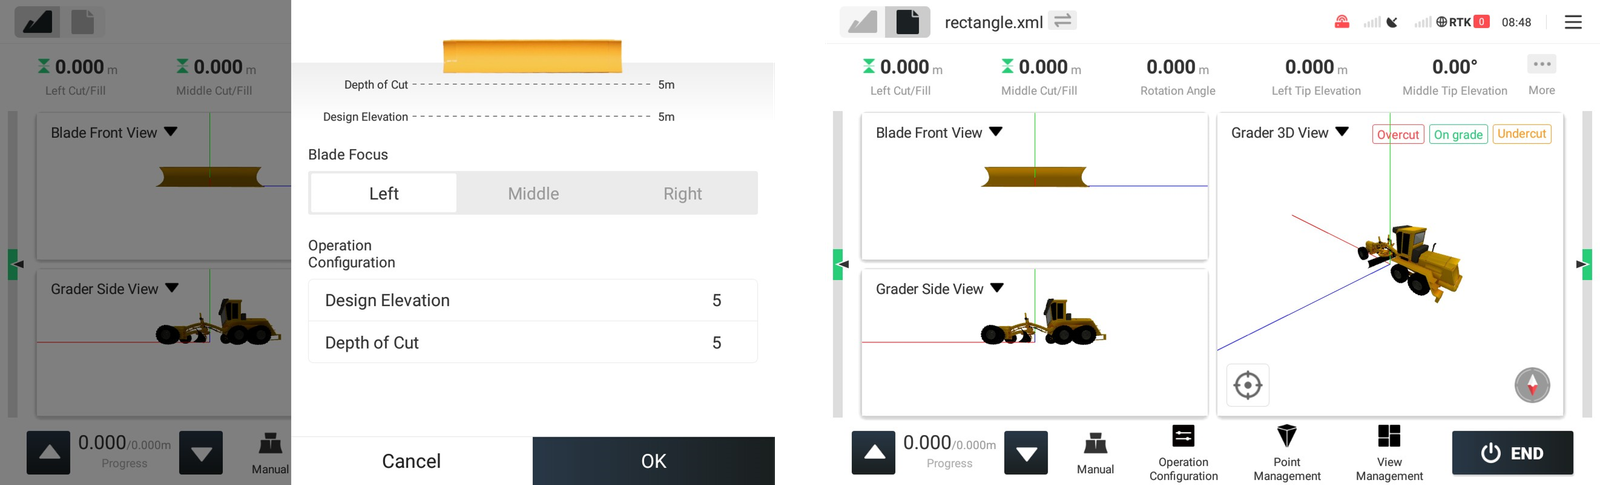Open the hamburger menu at the top right
Image resolution: width=1600 pixels, height=485 pixels.
[x=1573, y=22]
